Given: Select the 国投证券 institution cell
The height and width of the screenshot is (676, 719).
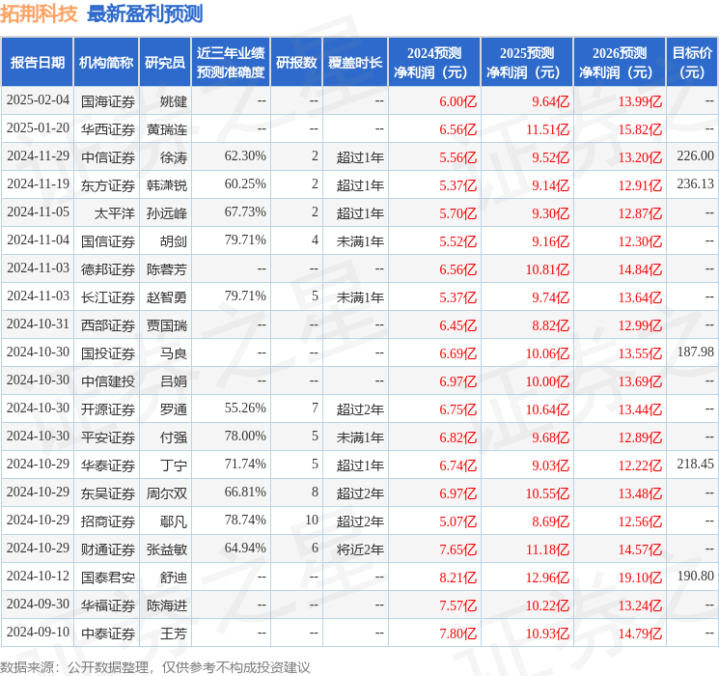Looking at the screenshot, I should (x=108, y=353).
